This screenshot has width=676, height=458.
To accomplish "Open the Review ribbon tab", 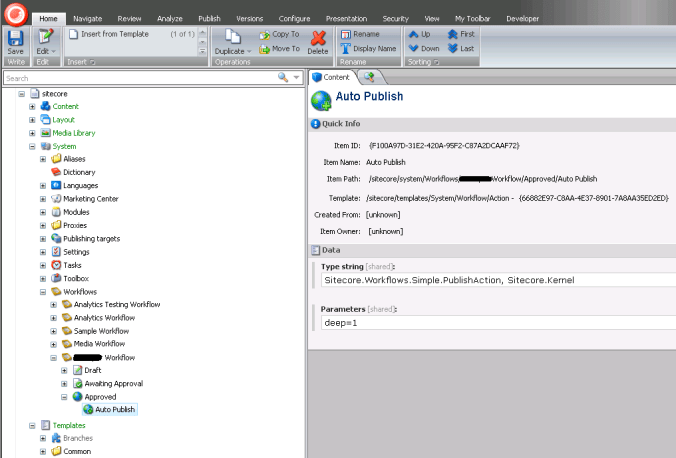I will [129, 19].
